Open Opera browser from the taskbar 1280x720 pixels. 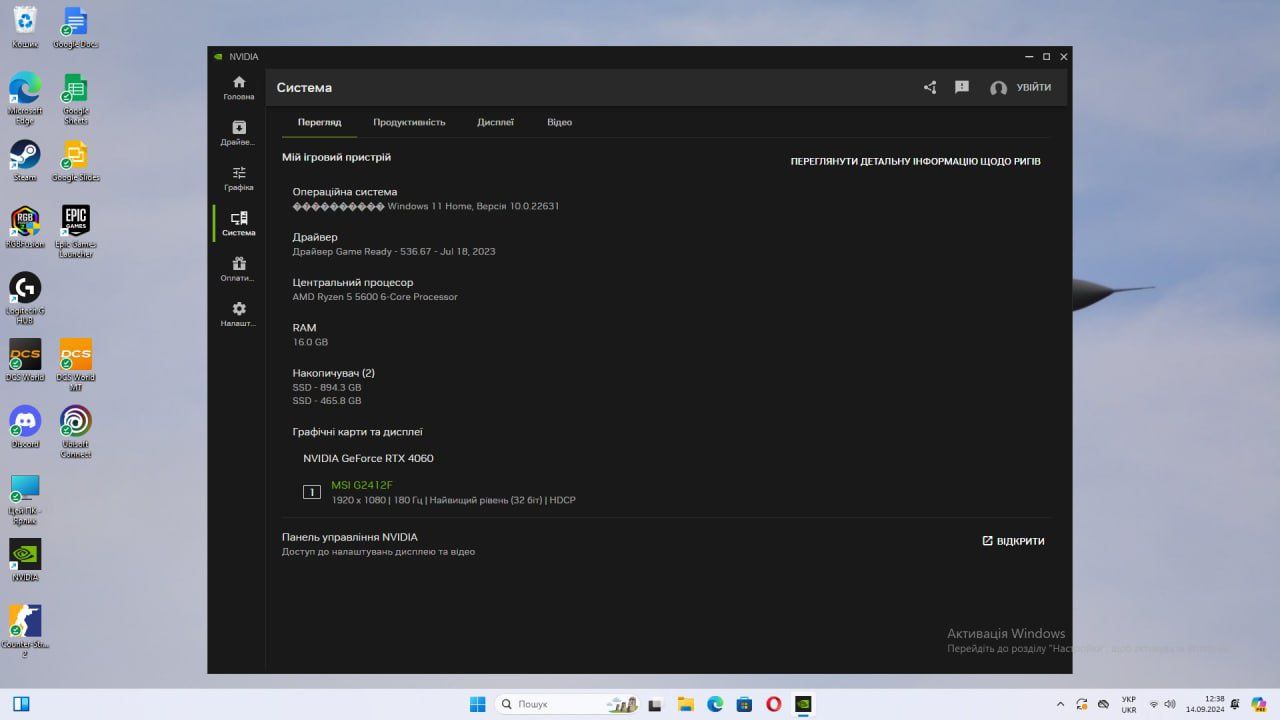pos(773,704)
